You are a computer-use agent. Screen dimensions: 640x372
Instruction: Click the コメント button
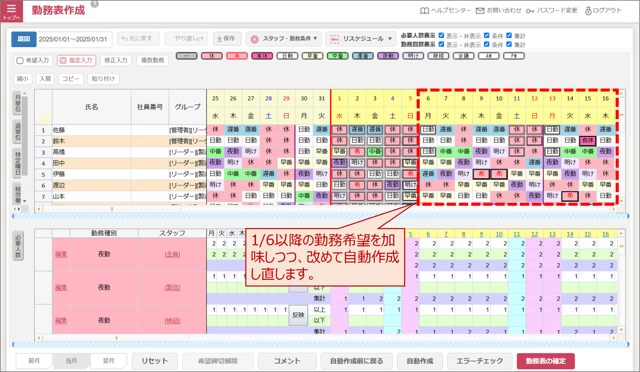287,361
